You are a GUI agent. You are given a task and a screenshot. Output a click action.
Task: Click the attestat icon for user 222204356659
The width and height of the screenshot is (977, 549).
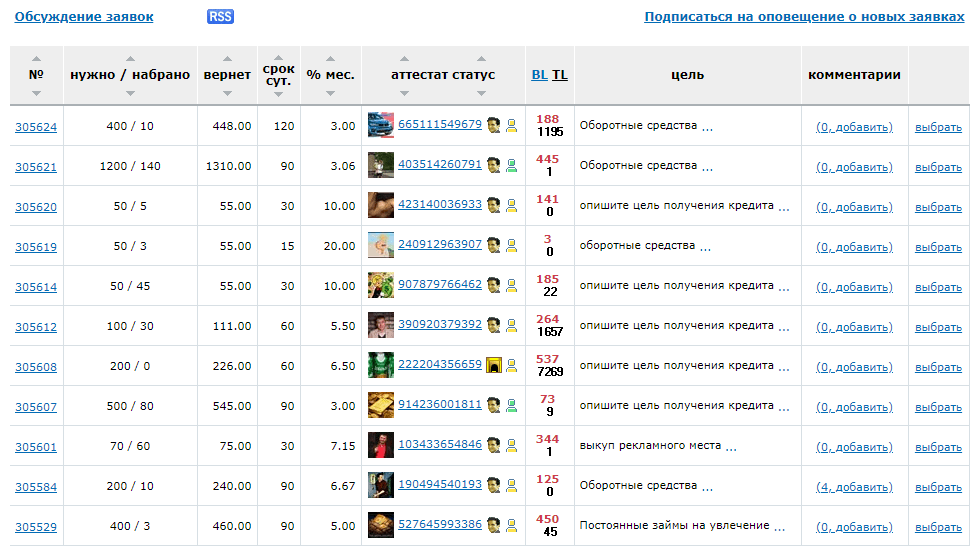point(493,365)
